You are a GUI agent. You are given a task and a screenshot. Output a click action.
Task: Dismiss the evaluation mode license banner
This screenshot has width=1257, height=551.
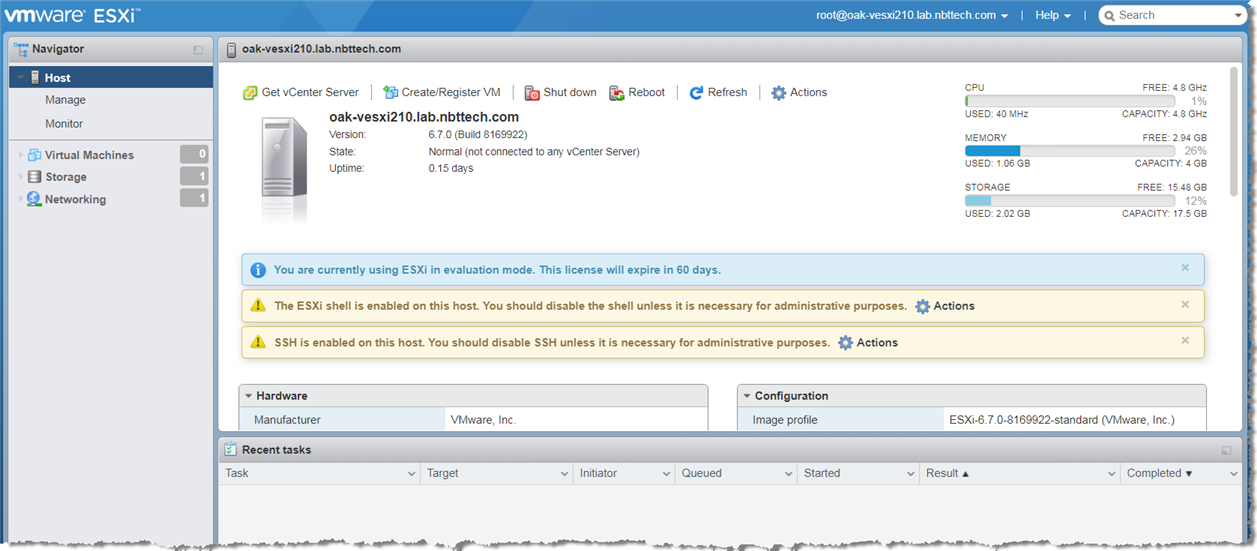coord(1185,268)
